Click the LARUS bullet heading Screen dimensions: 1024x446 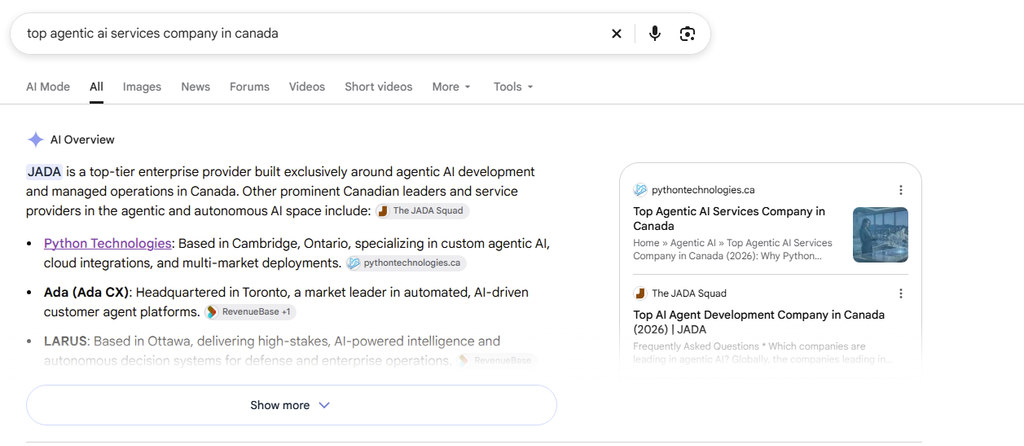pyautogui.click(x=66, y=341)
